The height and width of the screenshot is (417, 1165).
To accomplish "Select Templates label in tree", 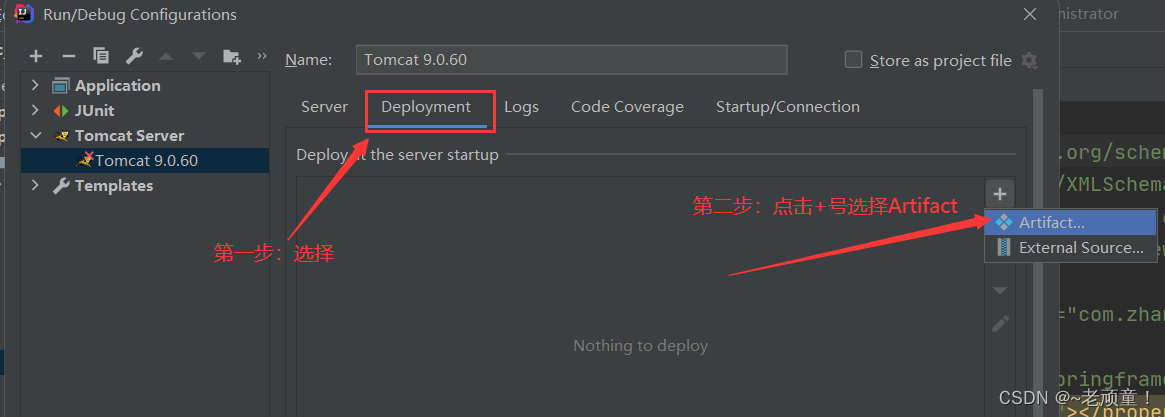I will pyautogui.click(x=114, y=186).
